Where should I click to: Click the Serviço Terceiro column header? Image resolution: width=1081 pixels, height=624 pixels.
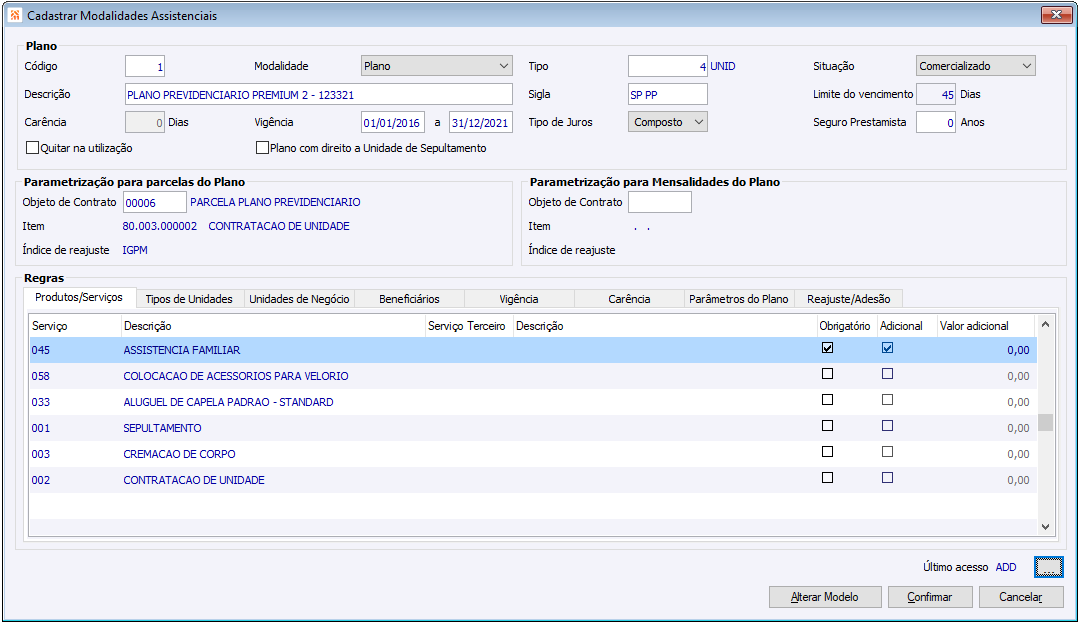(x=467, y=326)
